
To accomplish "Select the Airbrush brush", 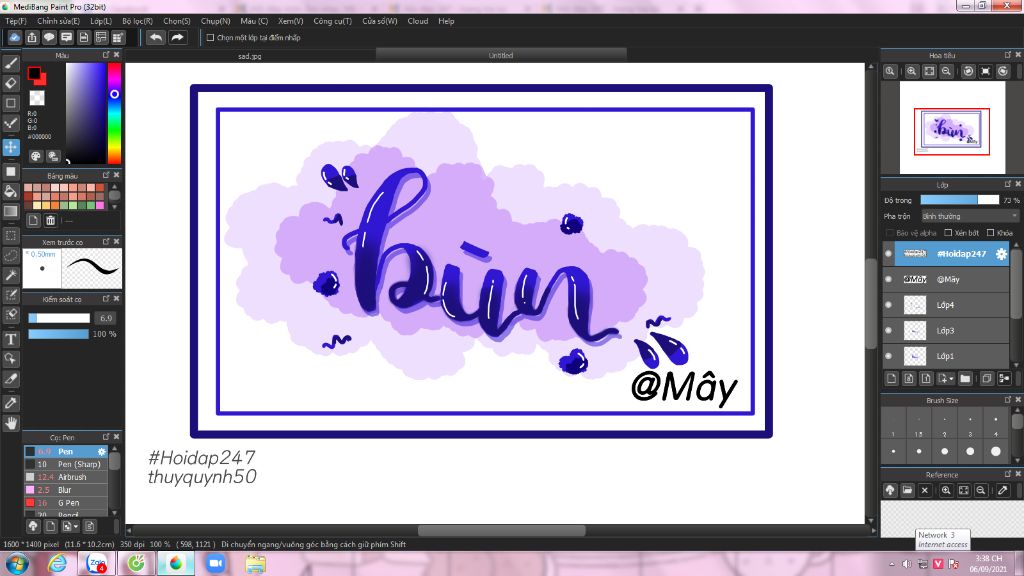I will (x=65, y=477).
